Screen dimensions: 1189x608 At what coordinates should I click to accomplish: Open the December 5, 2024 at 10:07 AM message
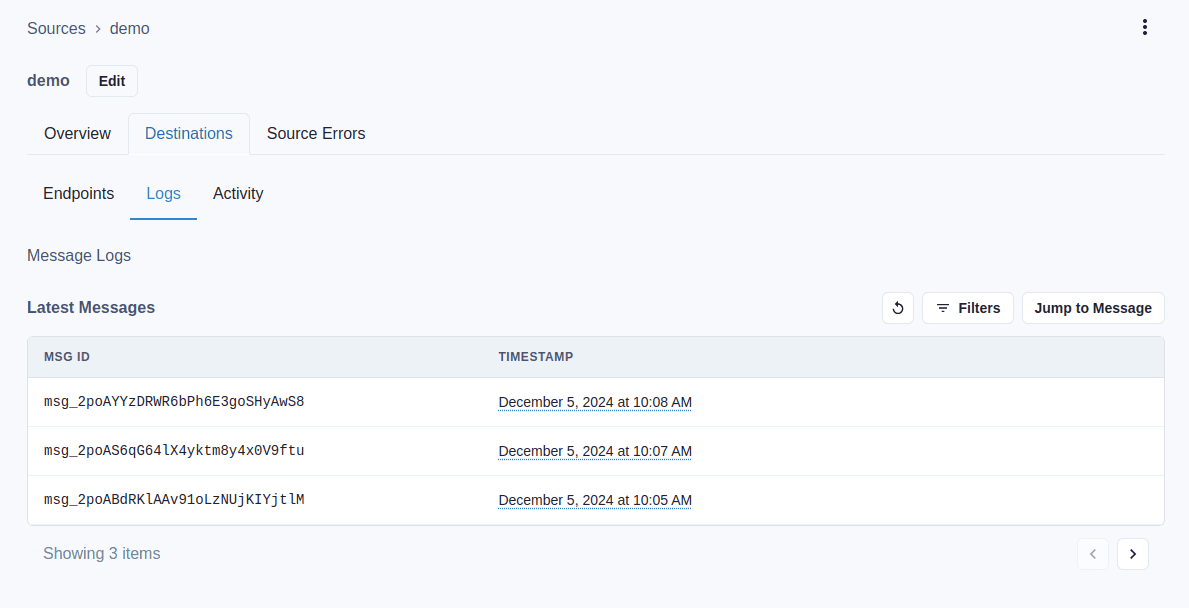(594, 451)
